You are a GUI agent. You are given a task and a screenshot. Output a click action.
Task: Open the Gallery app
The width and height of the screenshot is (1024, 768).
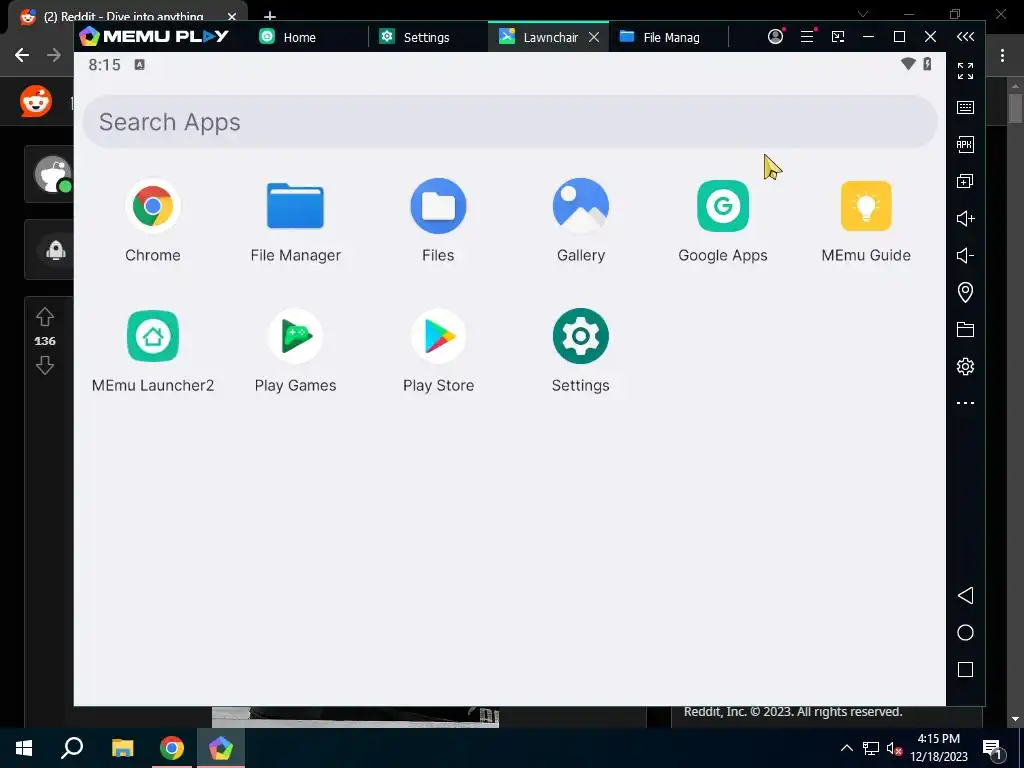tap(581, 206)
